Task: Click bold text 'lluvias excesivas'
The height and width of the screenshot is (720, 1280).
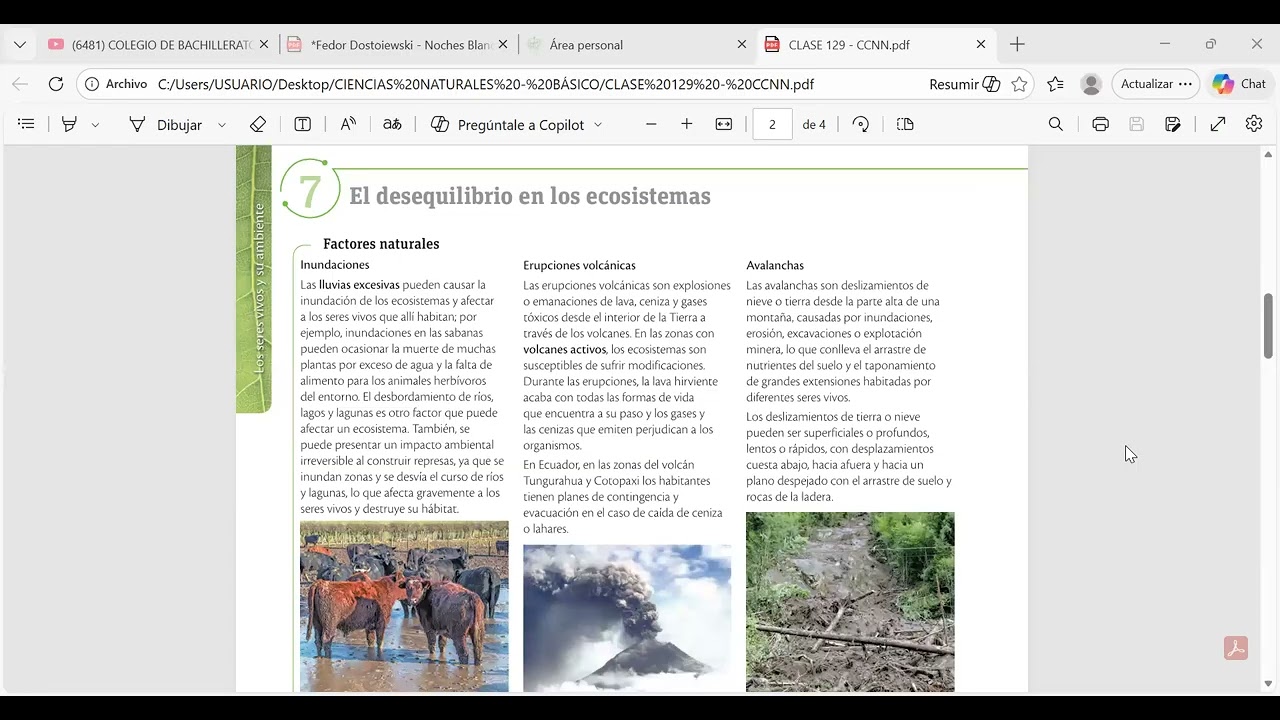Action: tap(359, 285)
